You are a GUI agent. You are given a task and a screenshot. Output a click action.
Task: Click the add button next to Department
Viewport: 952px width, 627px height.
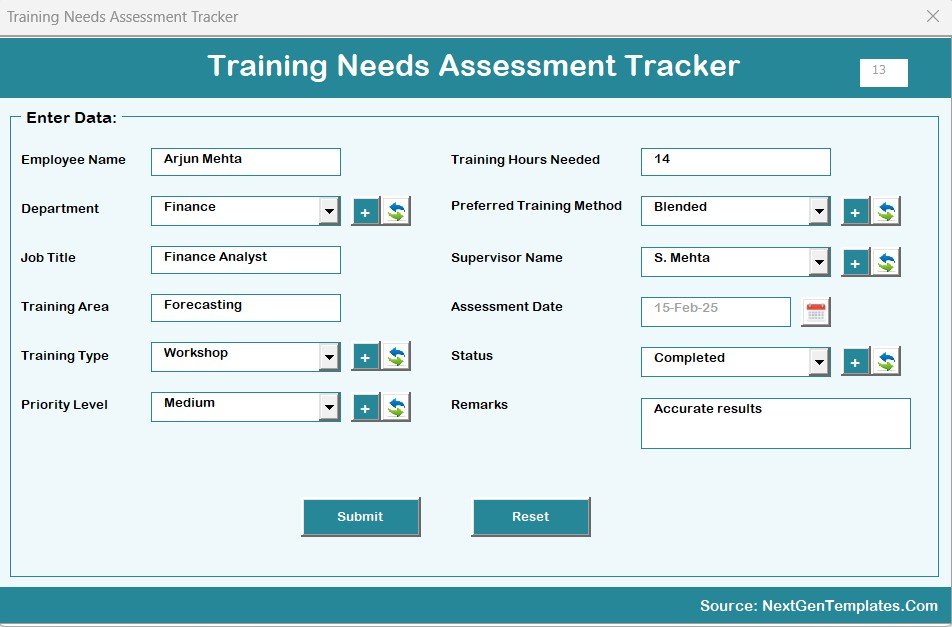366,212
